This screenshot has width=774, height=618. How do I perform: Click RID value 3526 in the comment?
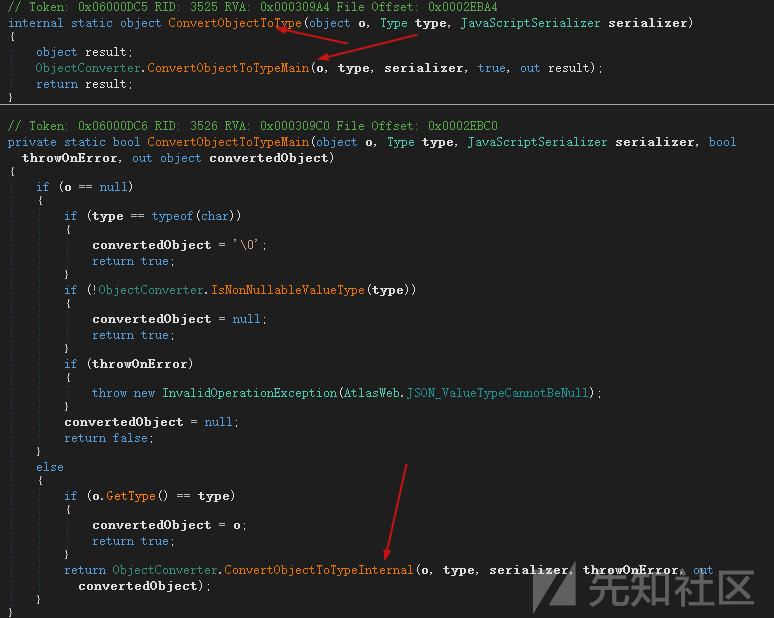coord(203,126)
